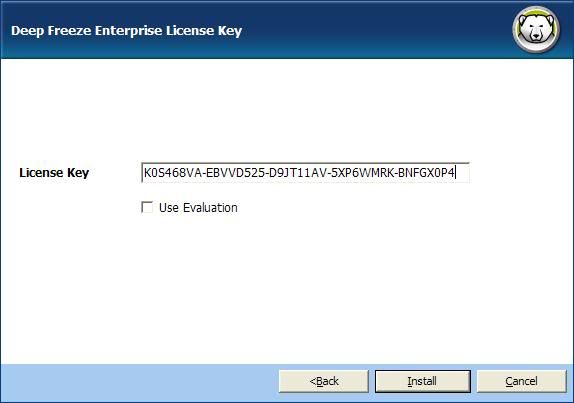The width and height of the screenshot is (574, 403).
Task: Place cursor in the EBVVD525 key segment
Action: coord(235,172)
